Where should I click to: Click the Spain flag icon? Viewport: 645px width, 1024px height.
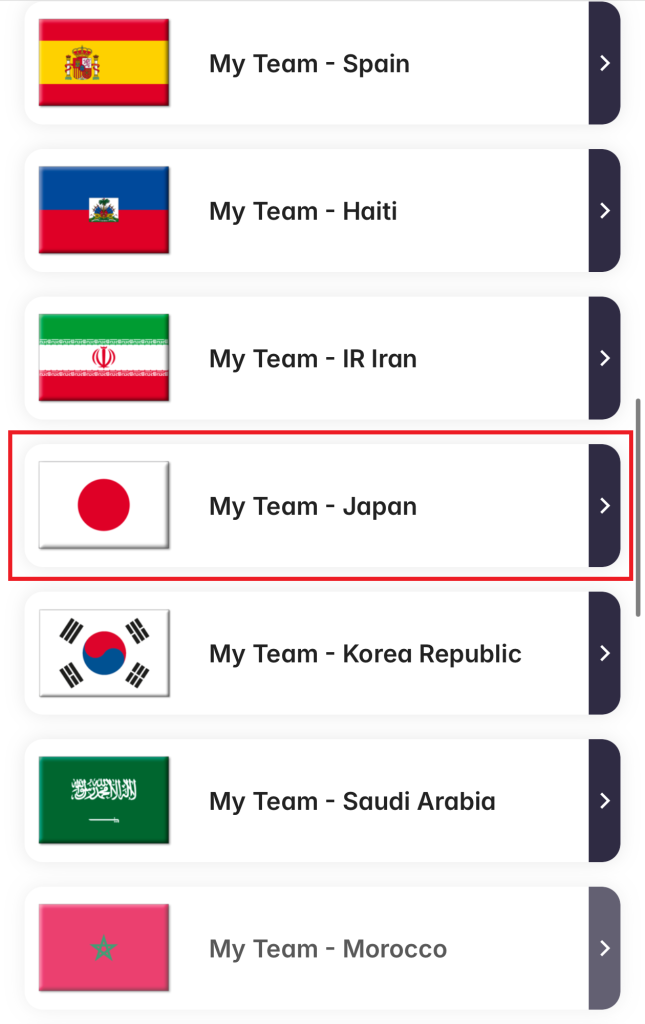click(104, 62)
